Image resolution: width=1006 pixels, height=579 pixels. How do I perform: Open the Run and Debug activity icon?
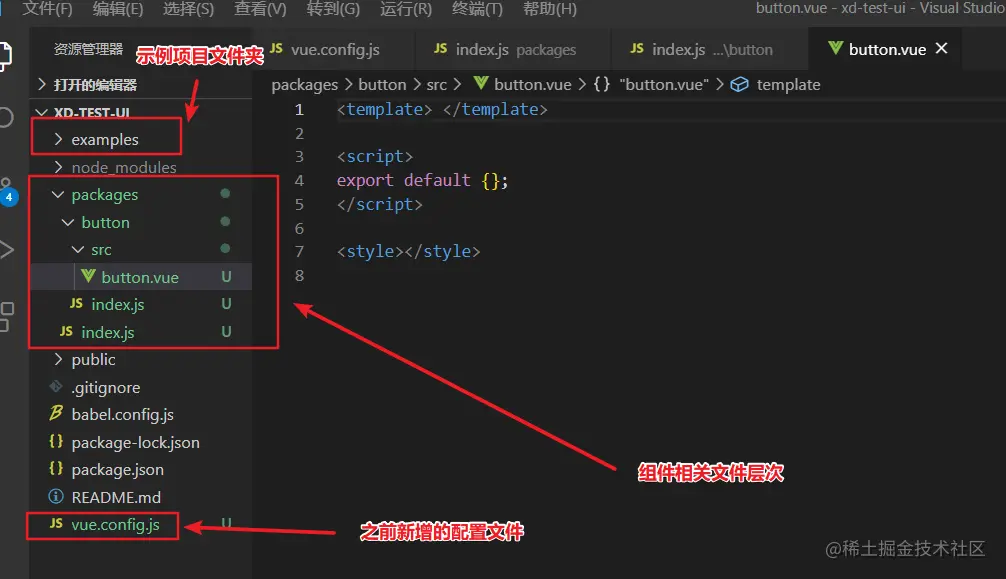[x=6, y=250]
